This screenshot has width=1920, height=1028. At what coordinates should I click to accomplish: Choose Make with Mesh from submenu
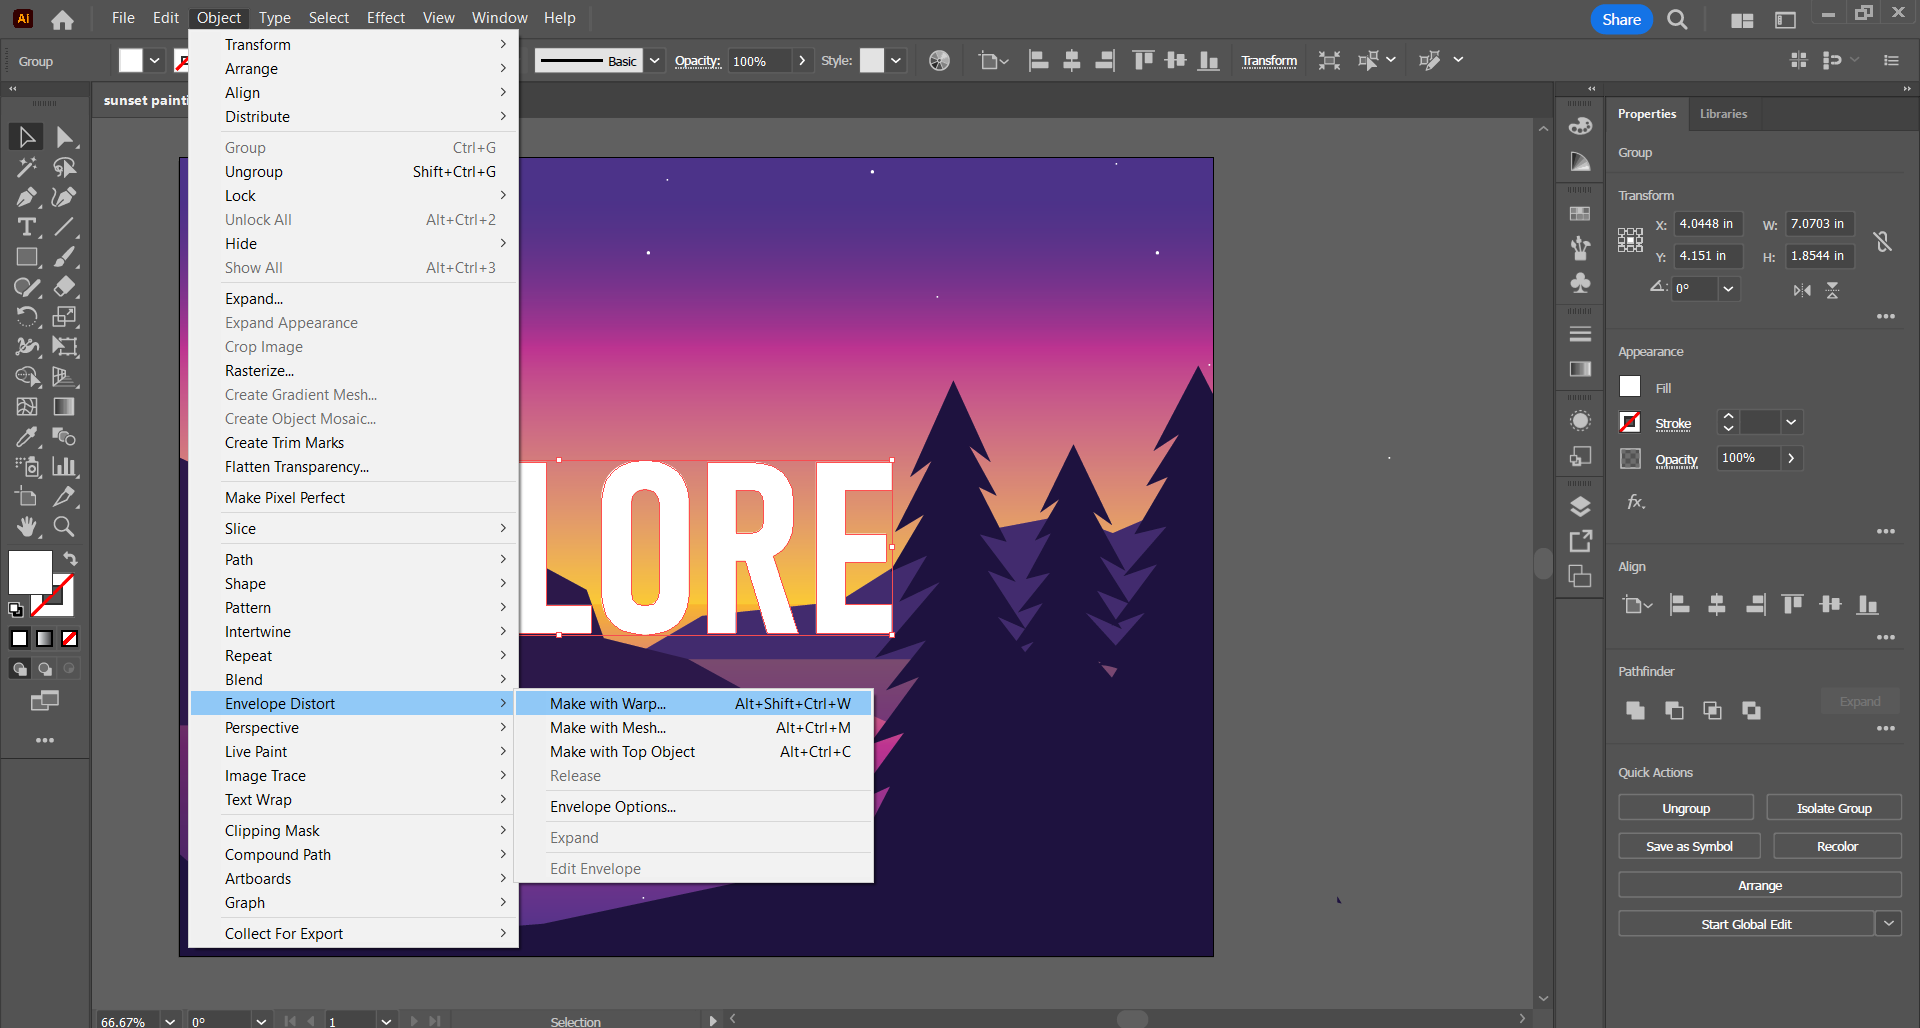click(x=607, y=728)
